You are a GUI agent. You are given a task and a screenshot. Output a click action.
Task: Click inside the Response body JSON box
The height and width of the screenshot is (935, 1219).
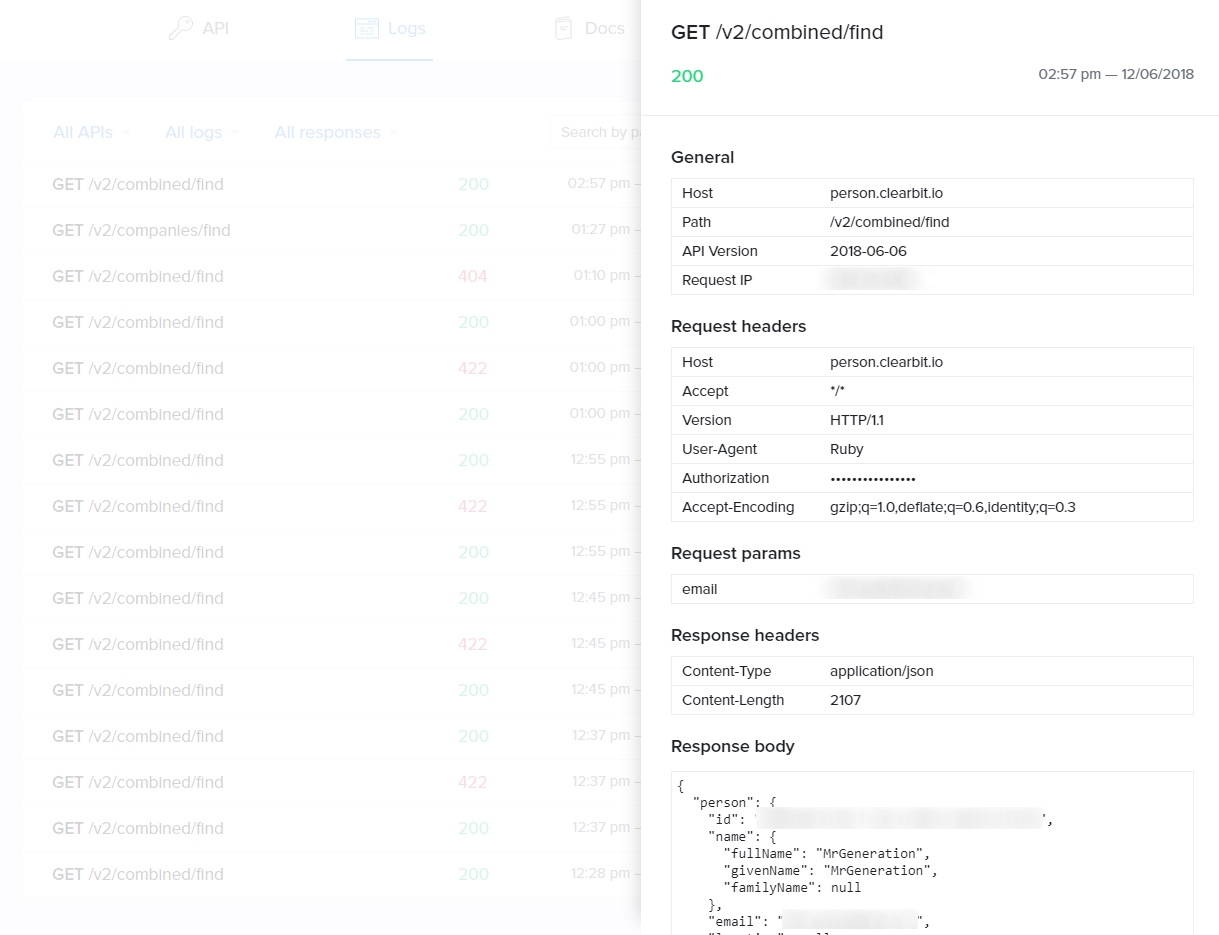pos(932,853)
